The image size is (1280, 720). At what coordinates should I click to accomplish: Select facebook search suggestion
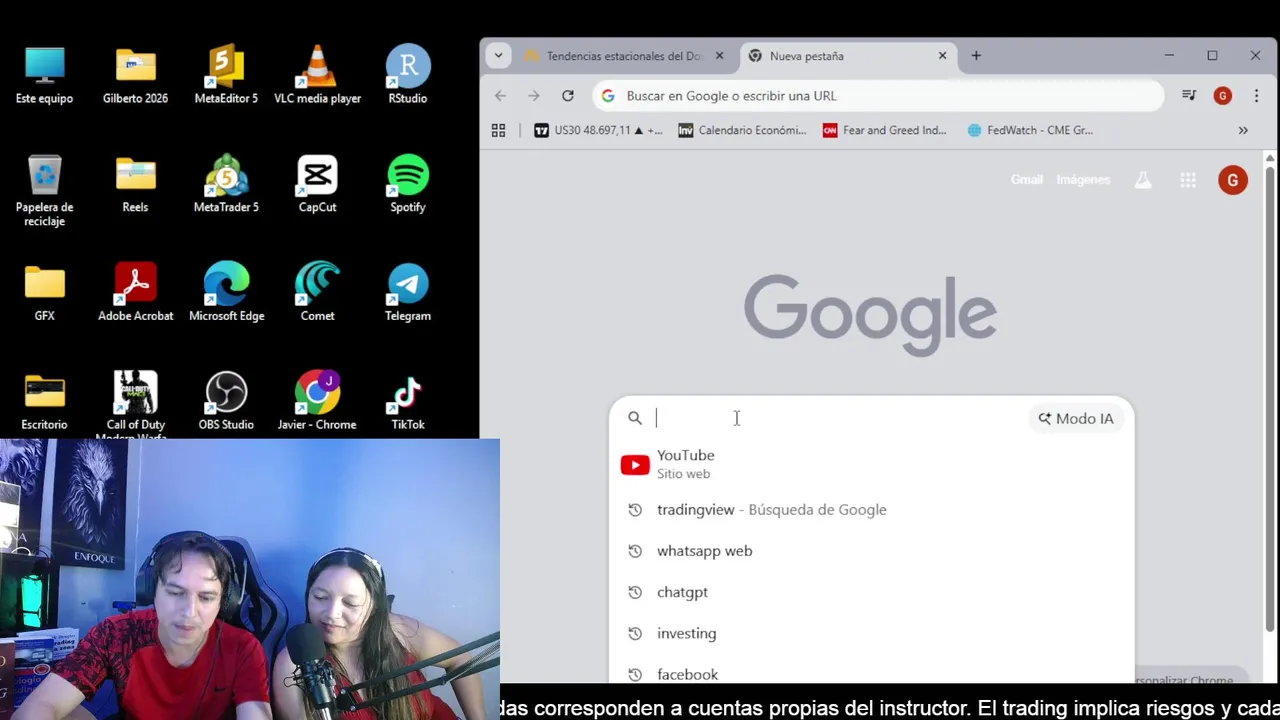pos(871,672)
